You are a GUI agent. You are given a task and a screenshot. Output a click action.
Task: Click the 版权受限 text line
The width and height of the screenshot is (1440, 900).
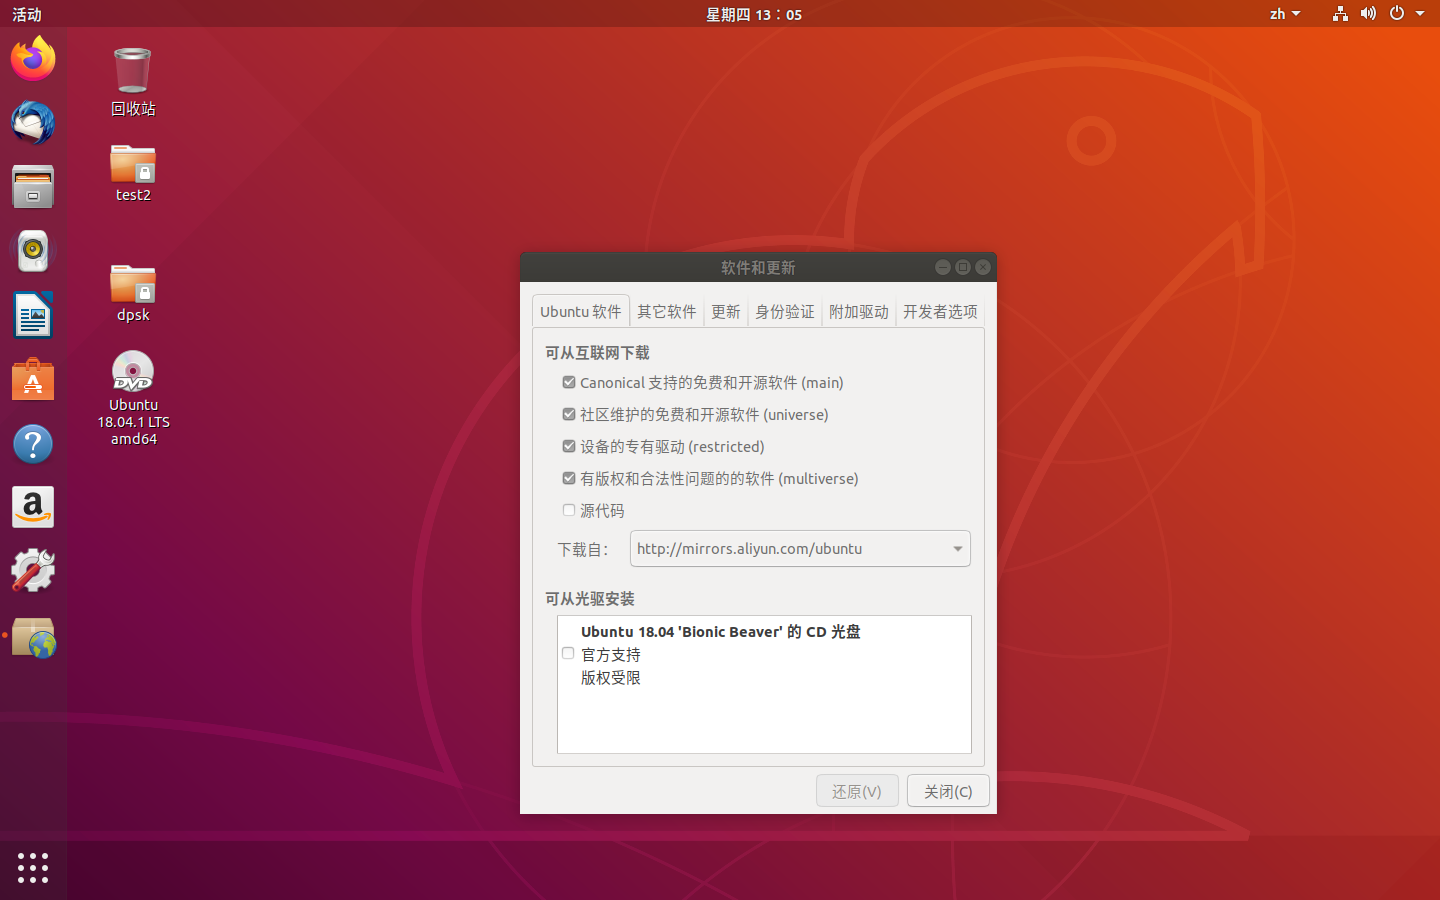[x=611, y=677]
